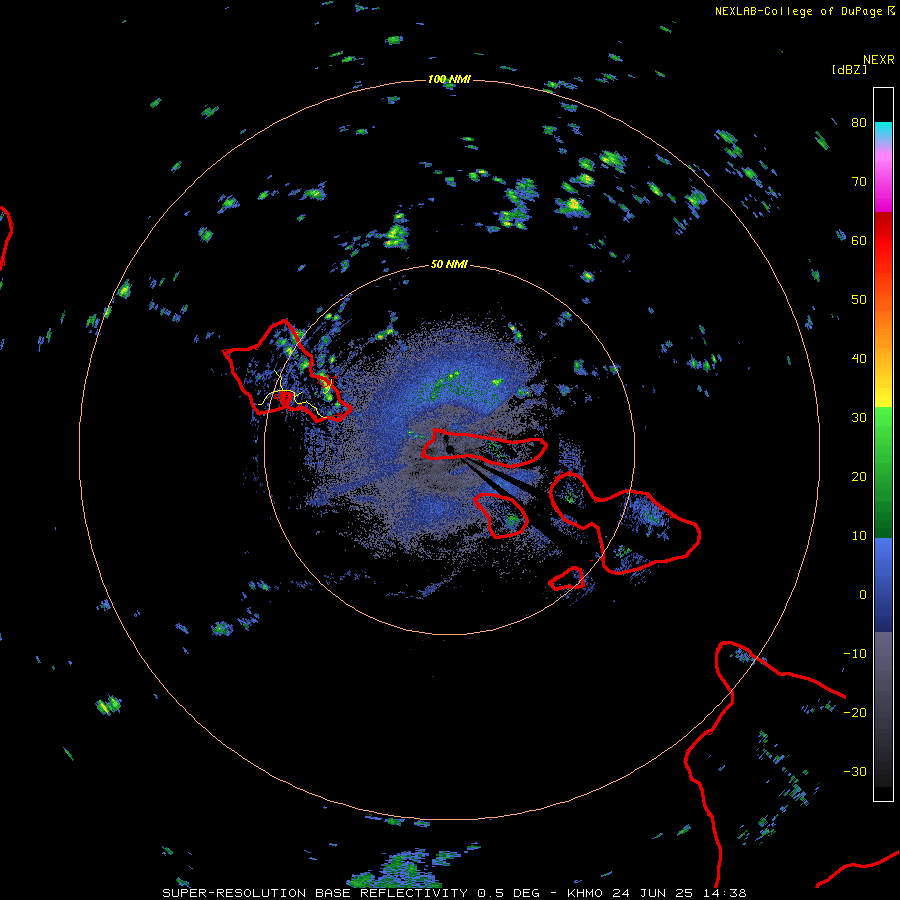Click the -20 value on dBZ scale
This screenshot has height=900, width=900.
[x=855, y=713]
